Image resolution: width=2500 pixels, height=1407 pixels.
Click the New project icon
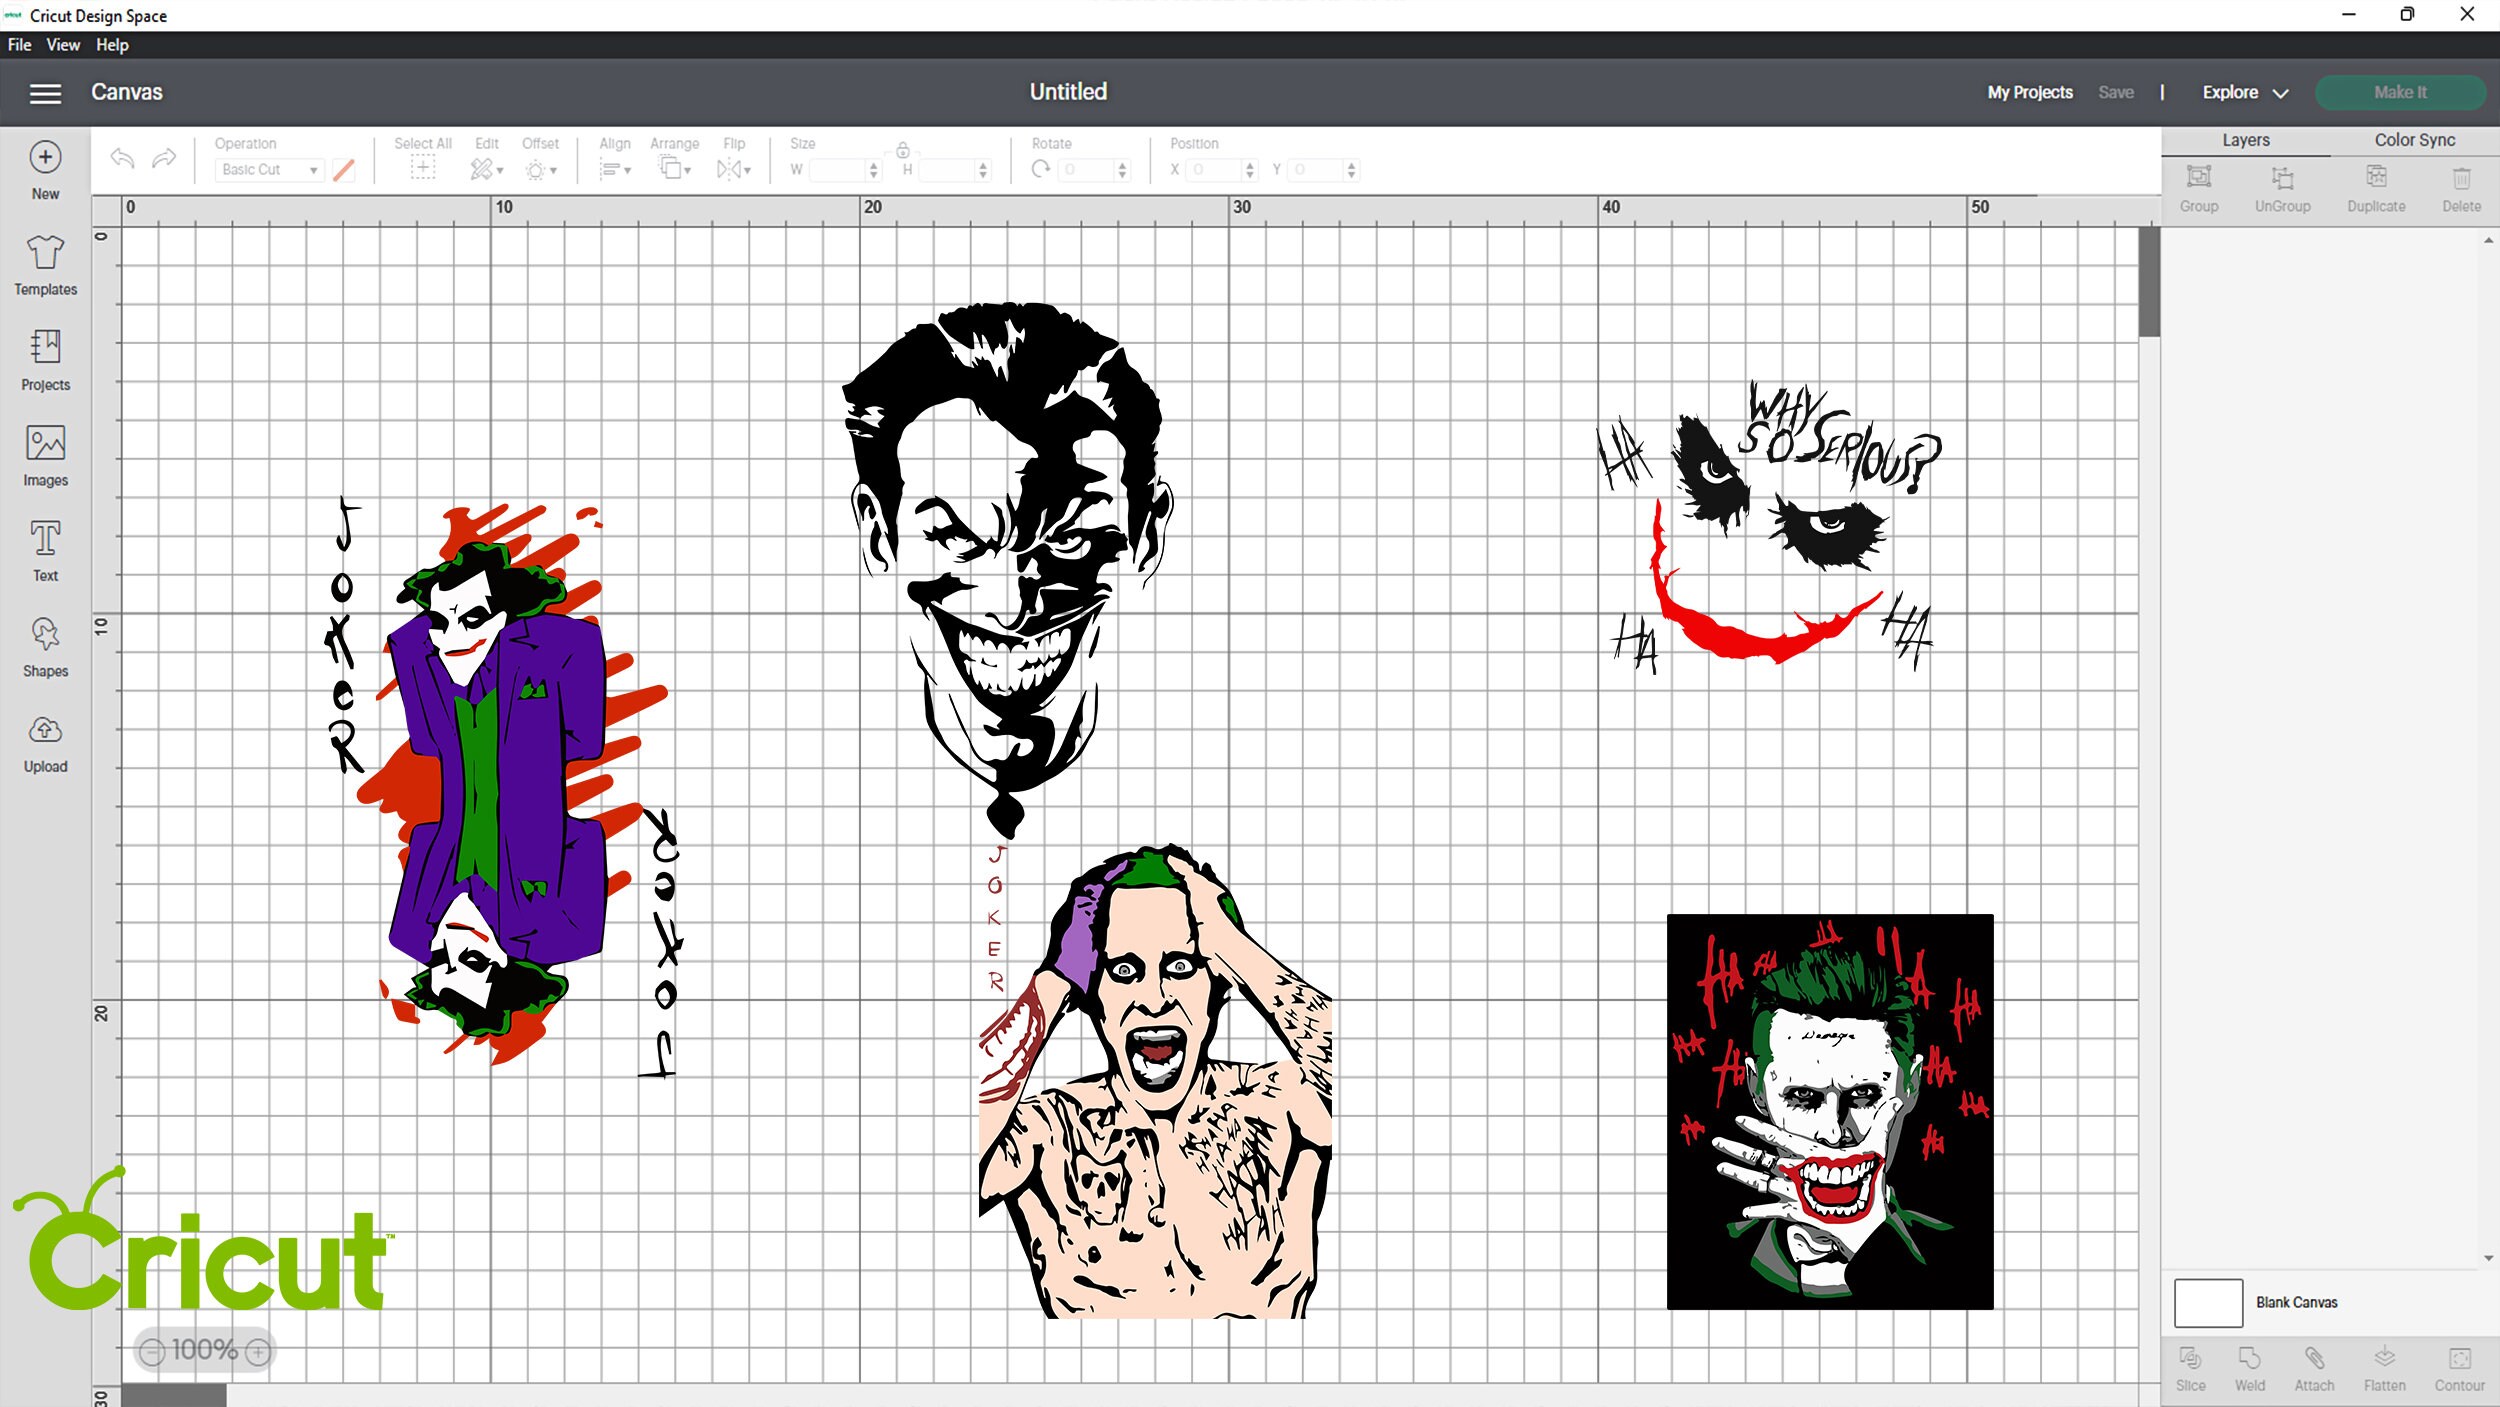(45, 157)
